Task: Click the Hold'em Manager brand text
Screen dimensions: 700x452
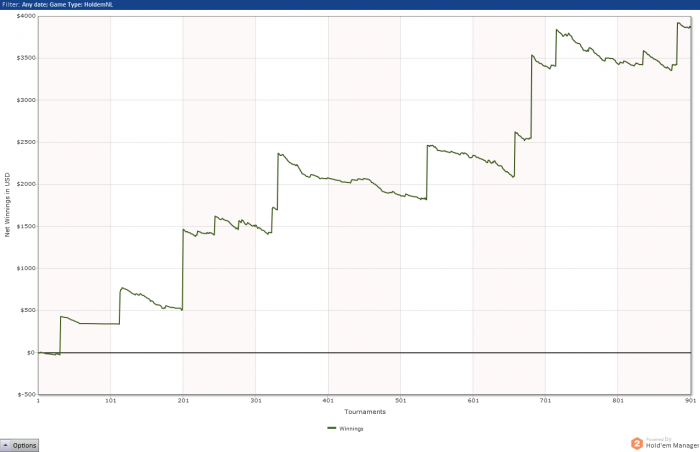Action: [672, 445]
